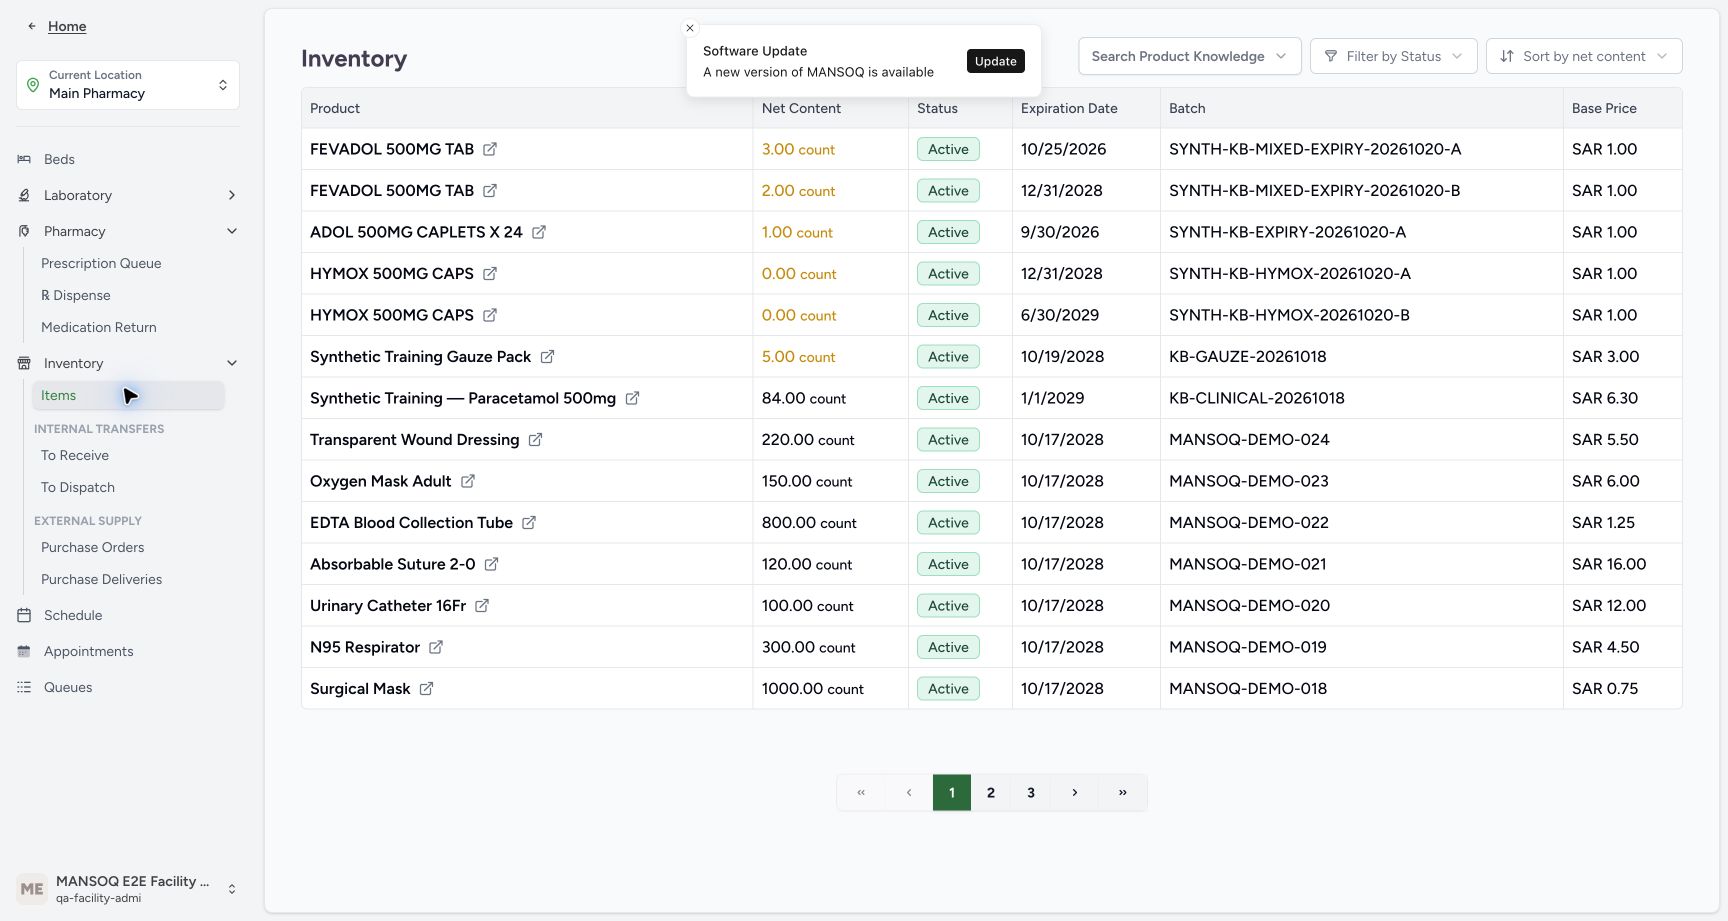The image size is (1728, 921).
Task: Jump to last page in pagination
Action: [1123, 793]
